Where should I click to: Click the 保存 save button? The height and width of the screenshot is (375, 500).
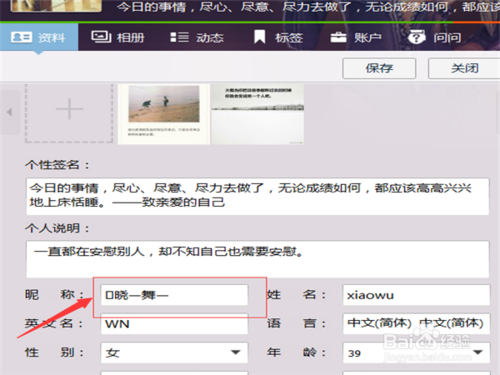pos(379,68)
